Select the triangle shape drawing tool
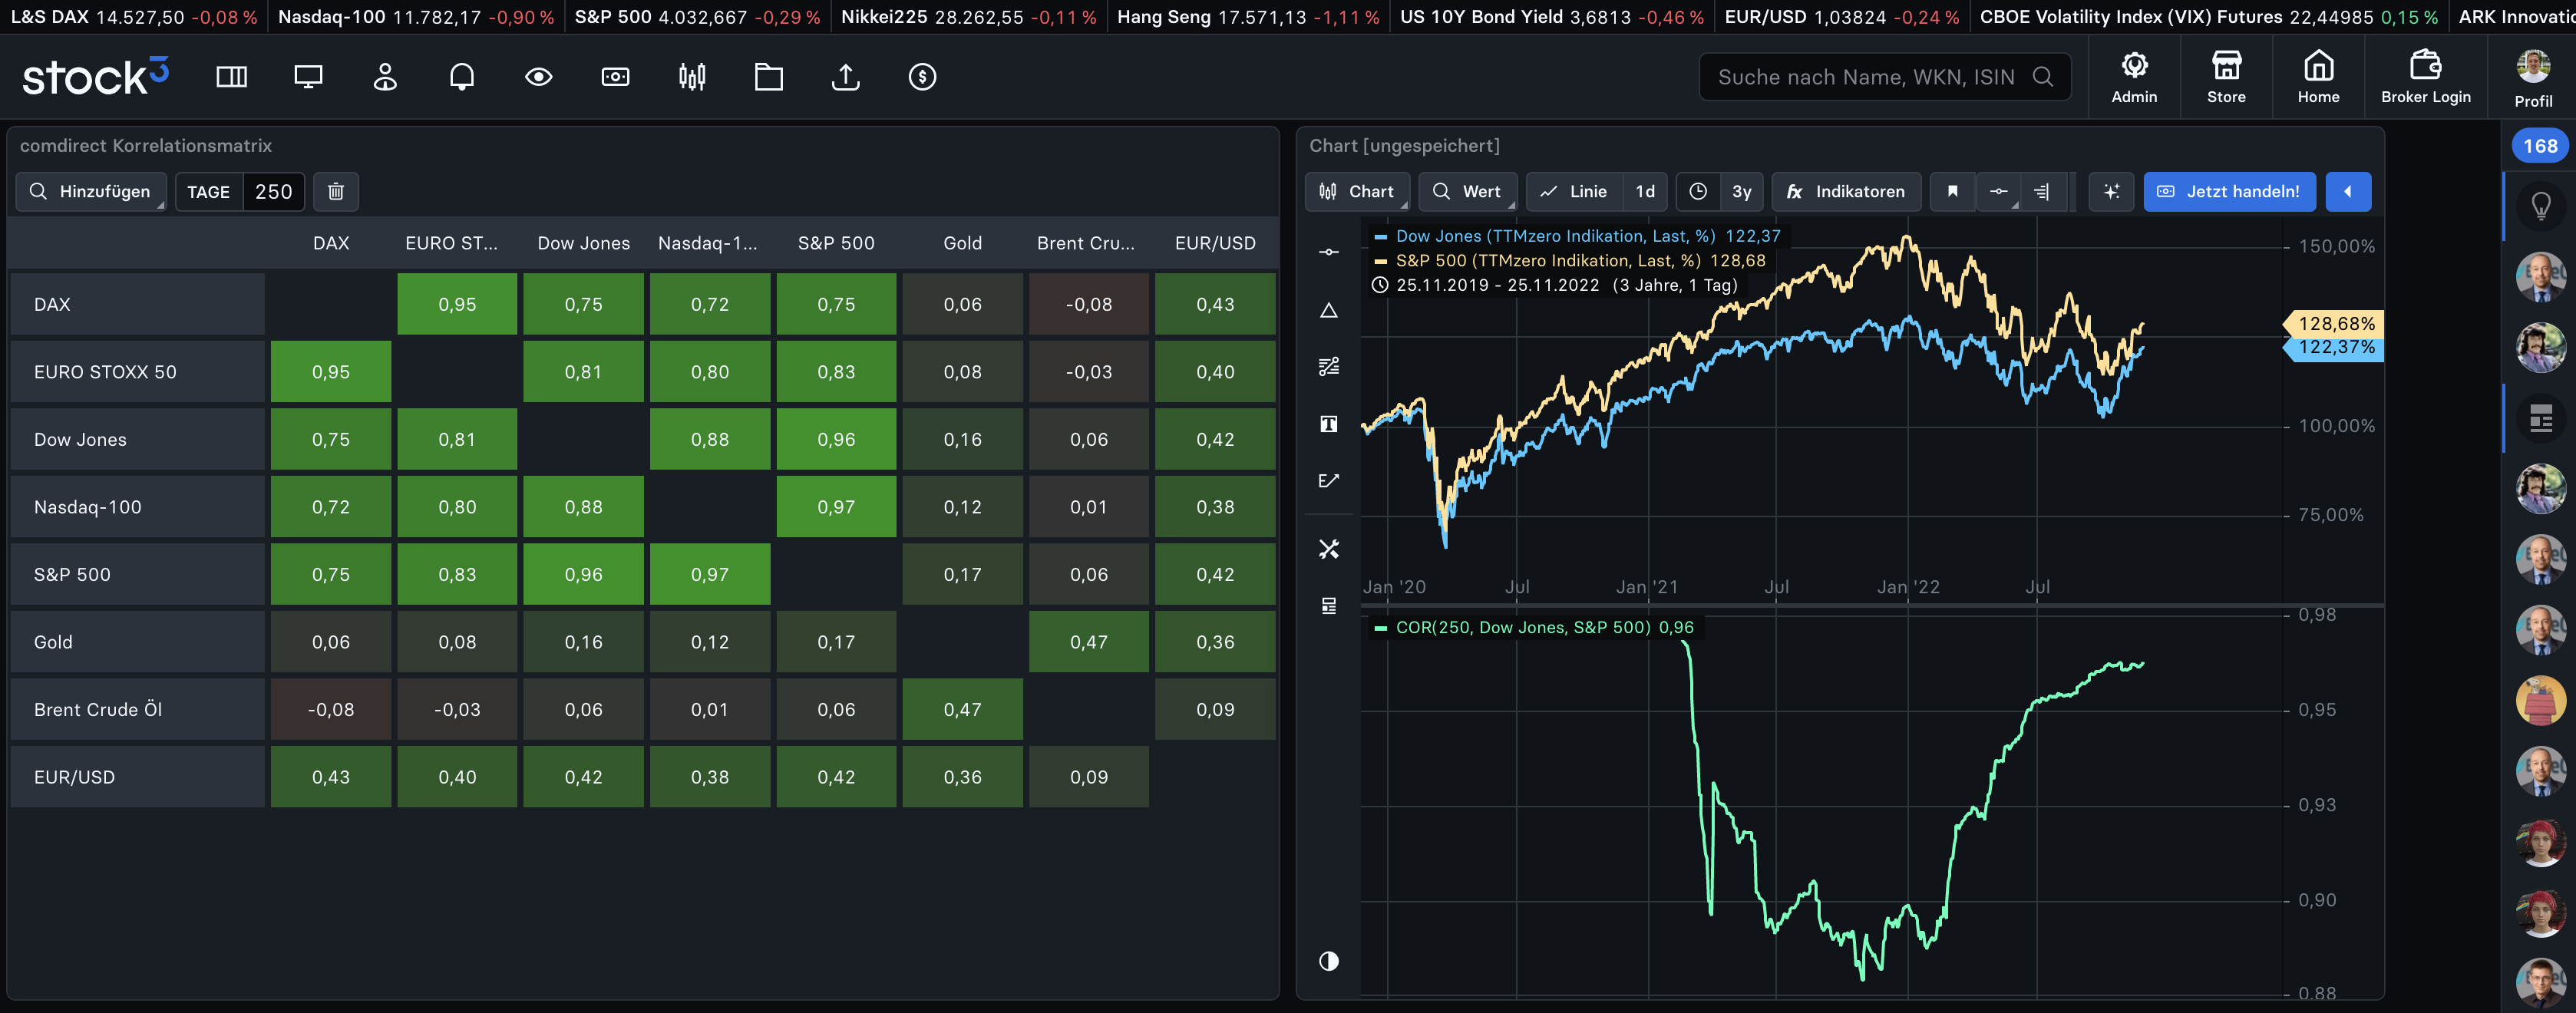Screen dimensions: 2576x1013 pyautogui.click(x=1328, y=310)
